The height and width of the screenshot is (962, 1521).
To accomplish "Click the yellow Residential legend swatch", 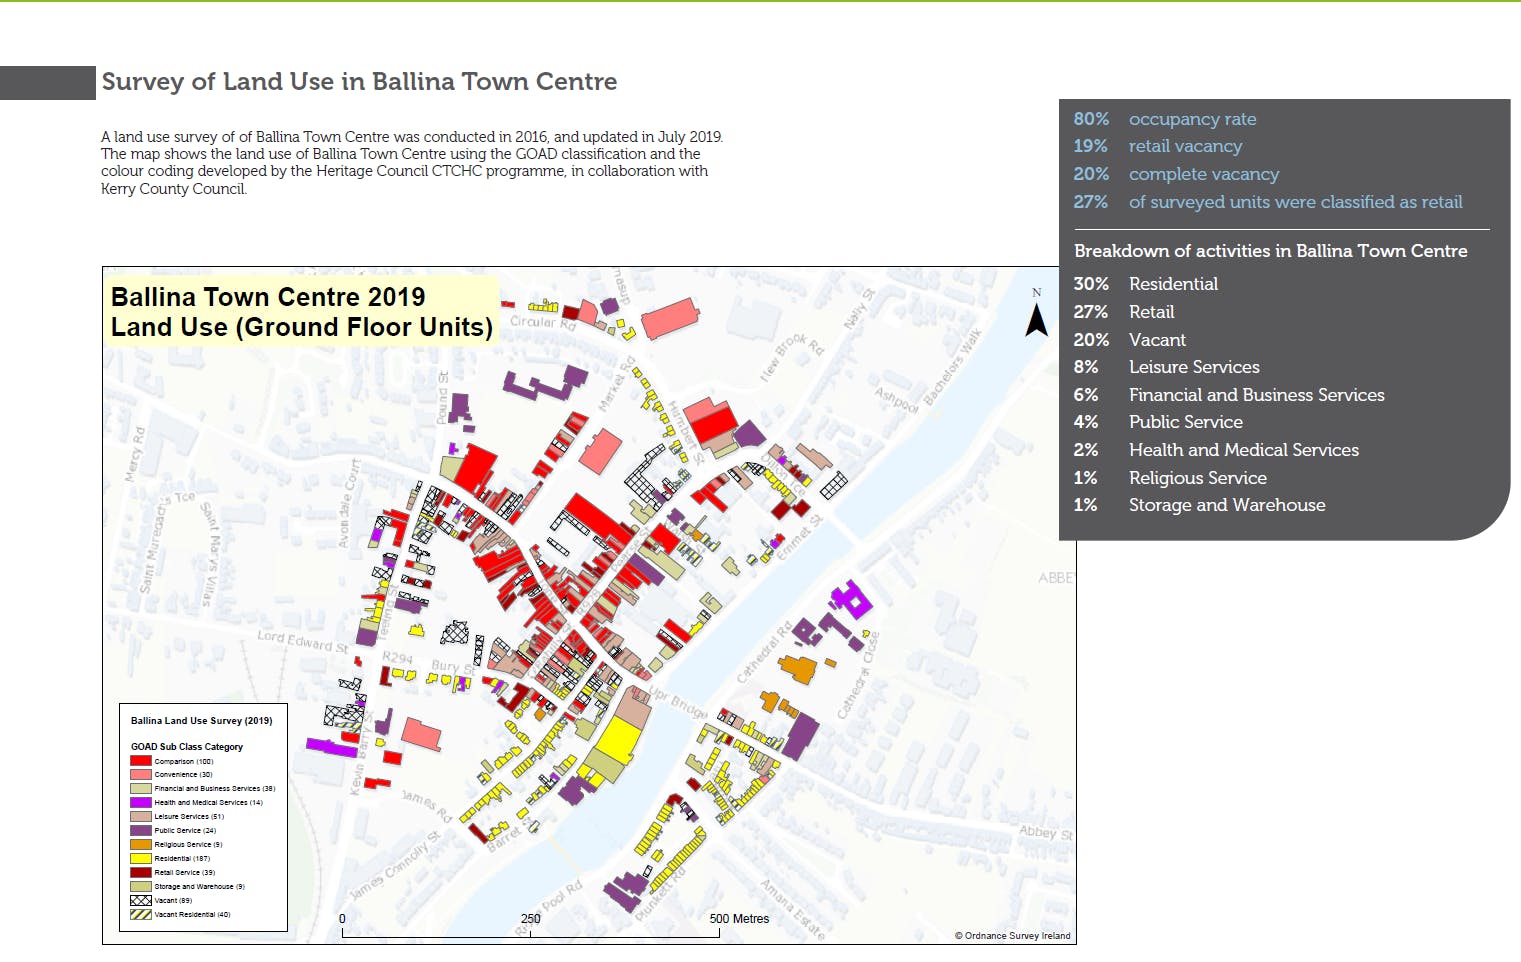I will coord(141,859).
